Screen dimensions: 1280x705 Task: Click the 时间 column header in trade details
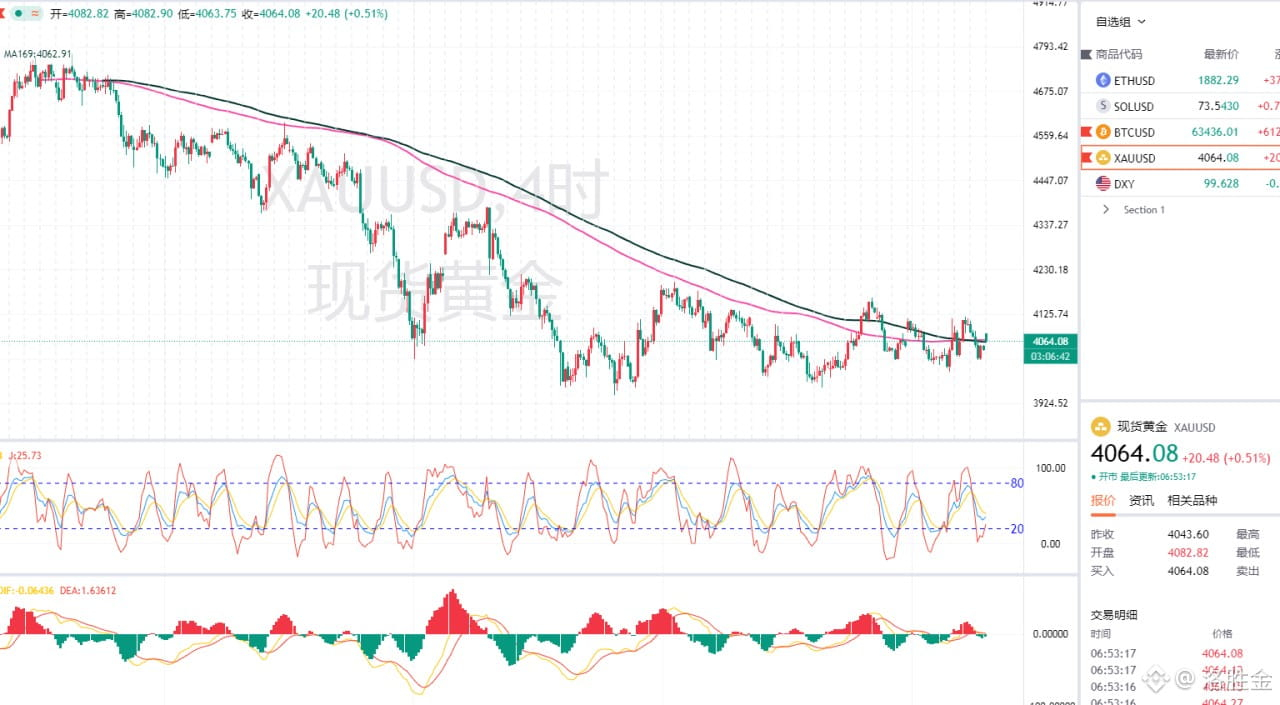coord(1100,634)
